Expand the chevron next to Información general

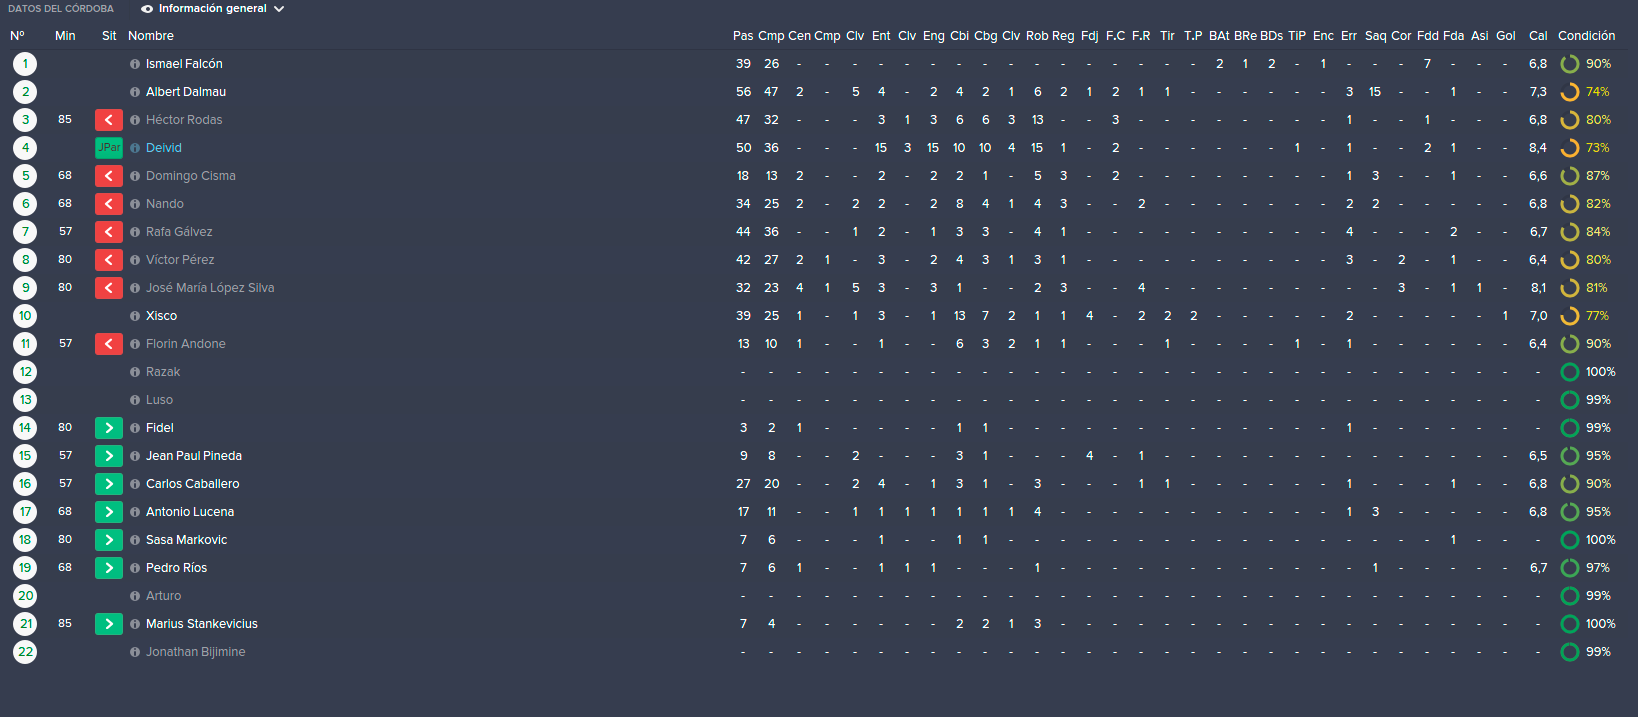click(x=279, y=9)
